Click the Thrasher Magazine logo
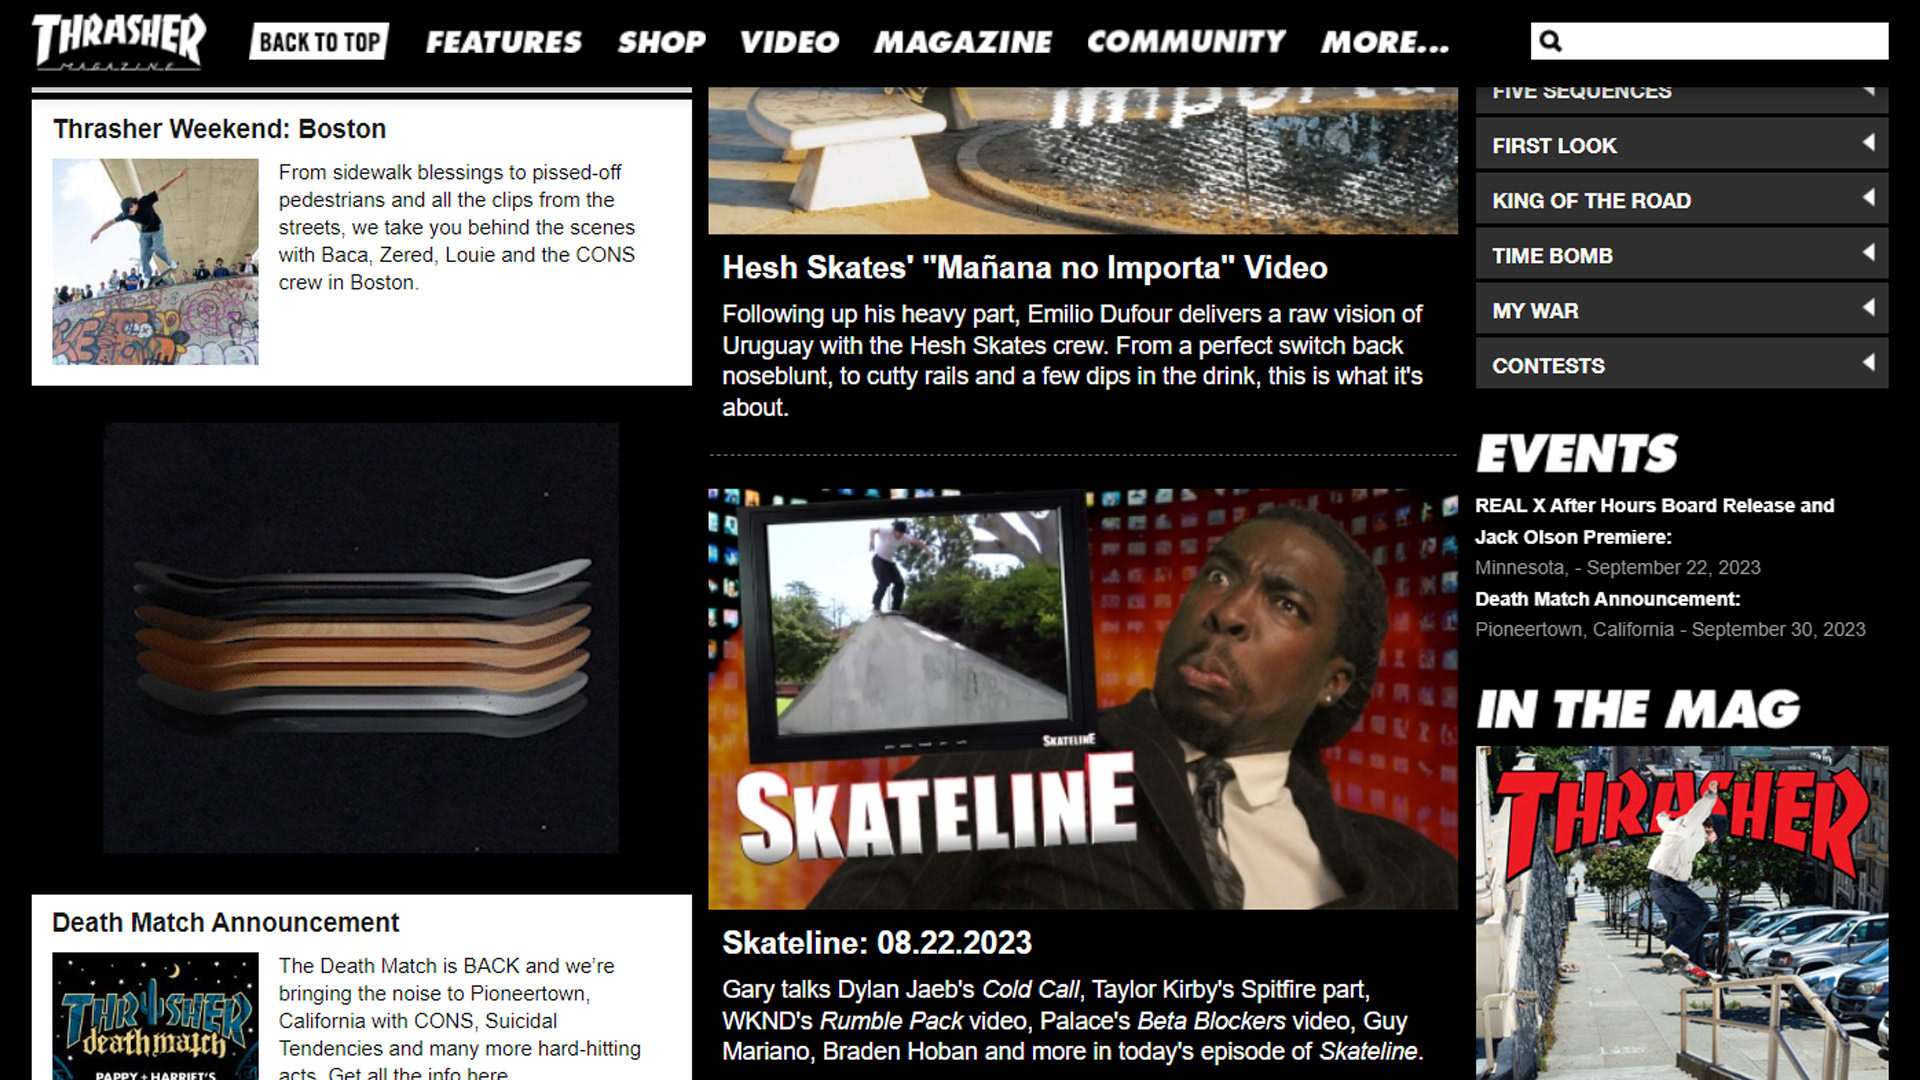The height and width of the screenshot is (1080, 1920). tap(119, 41)
